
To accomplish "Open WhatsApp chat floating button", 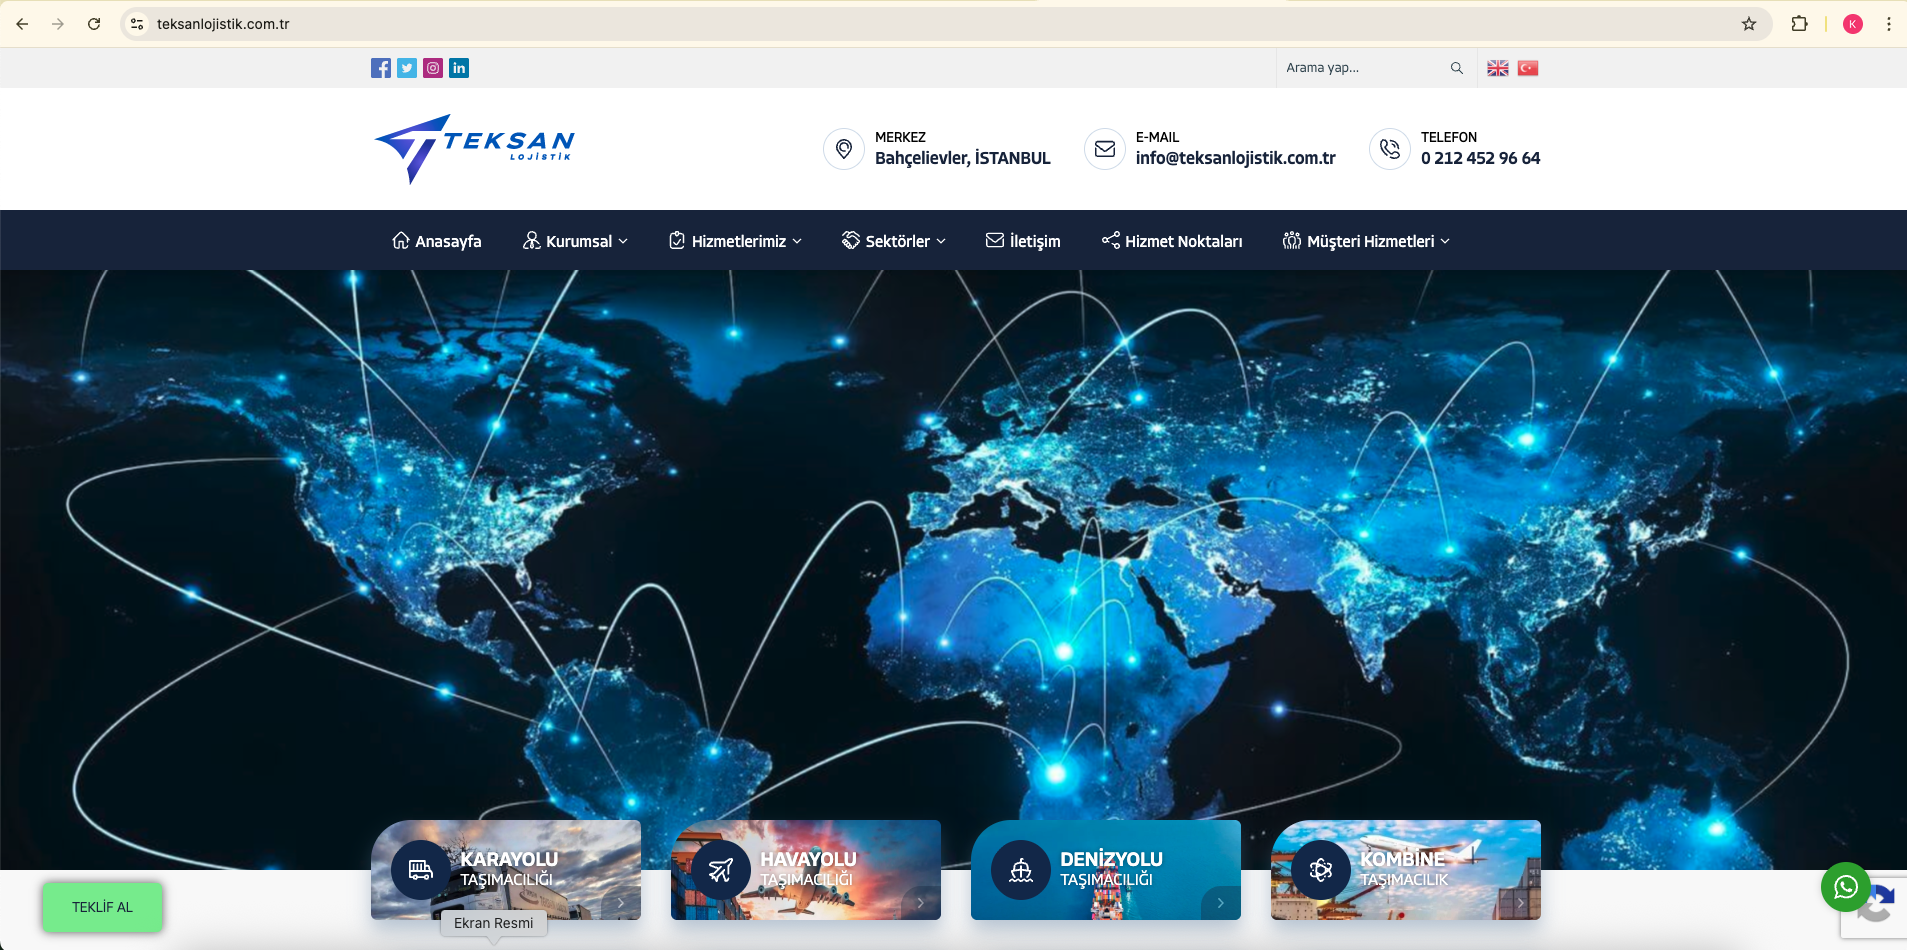I will coord(1846,887).
